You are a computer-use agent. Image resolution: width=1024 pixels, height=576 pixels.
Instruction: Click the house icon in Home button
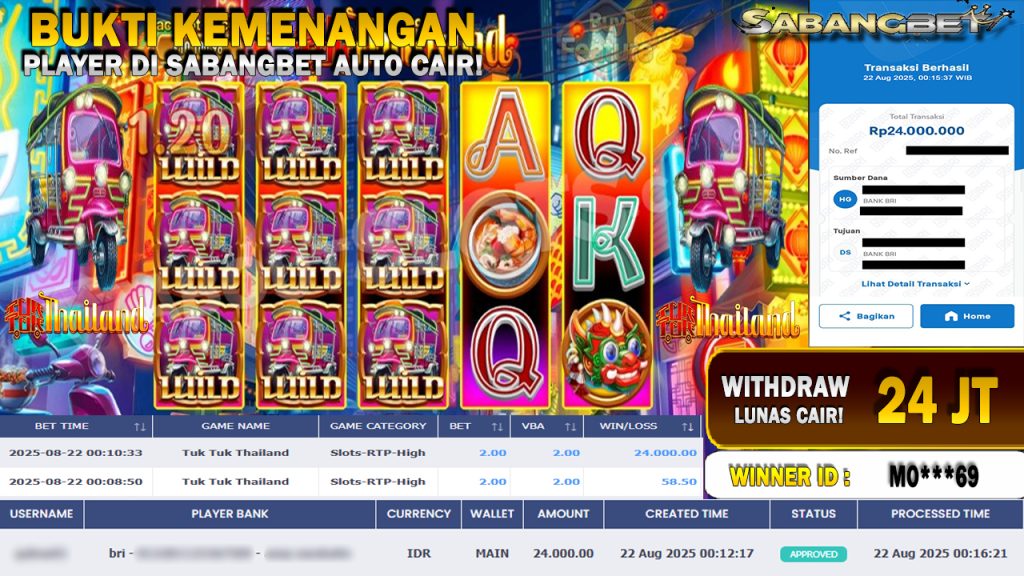[x=951, y=316]
